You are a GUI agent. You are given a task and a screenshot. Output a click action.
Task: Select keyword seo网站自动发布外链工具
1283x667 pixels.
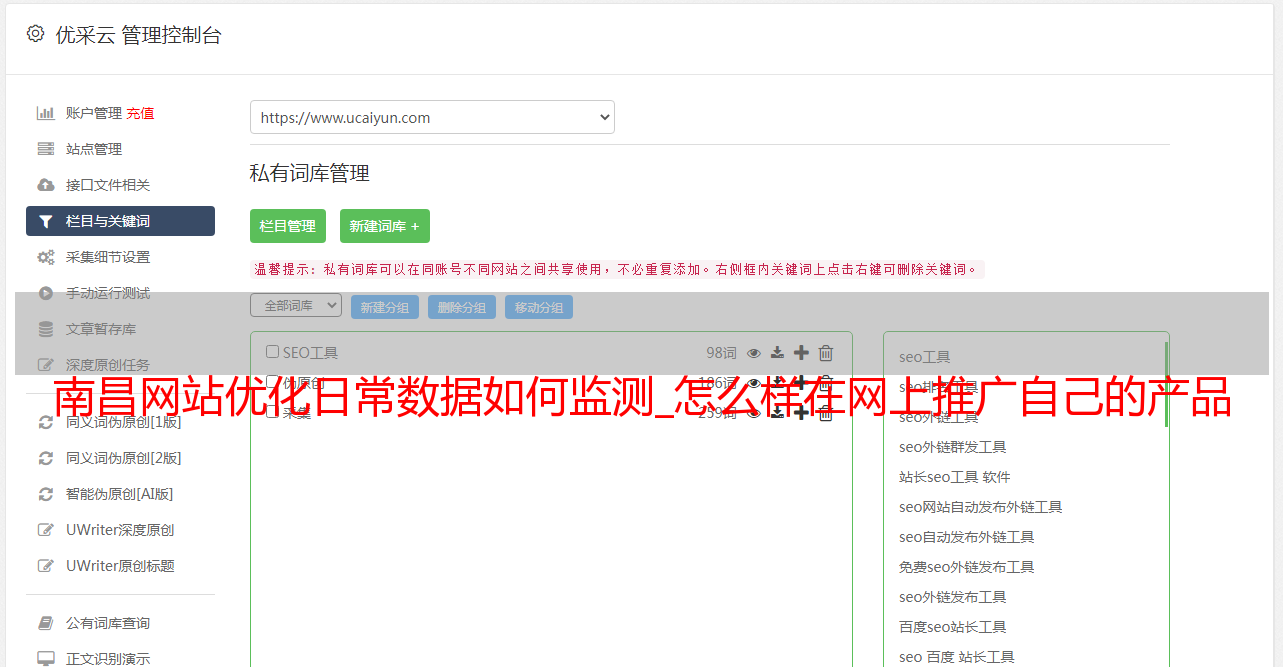pyautogui.click(x=981, y=507)
